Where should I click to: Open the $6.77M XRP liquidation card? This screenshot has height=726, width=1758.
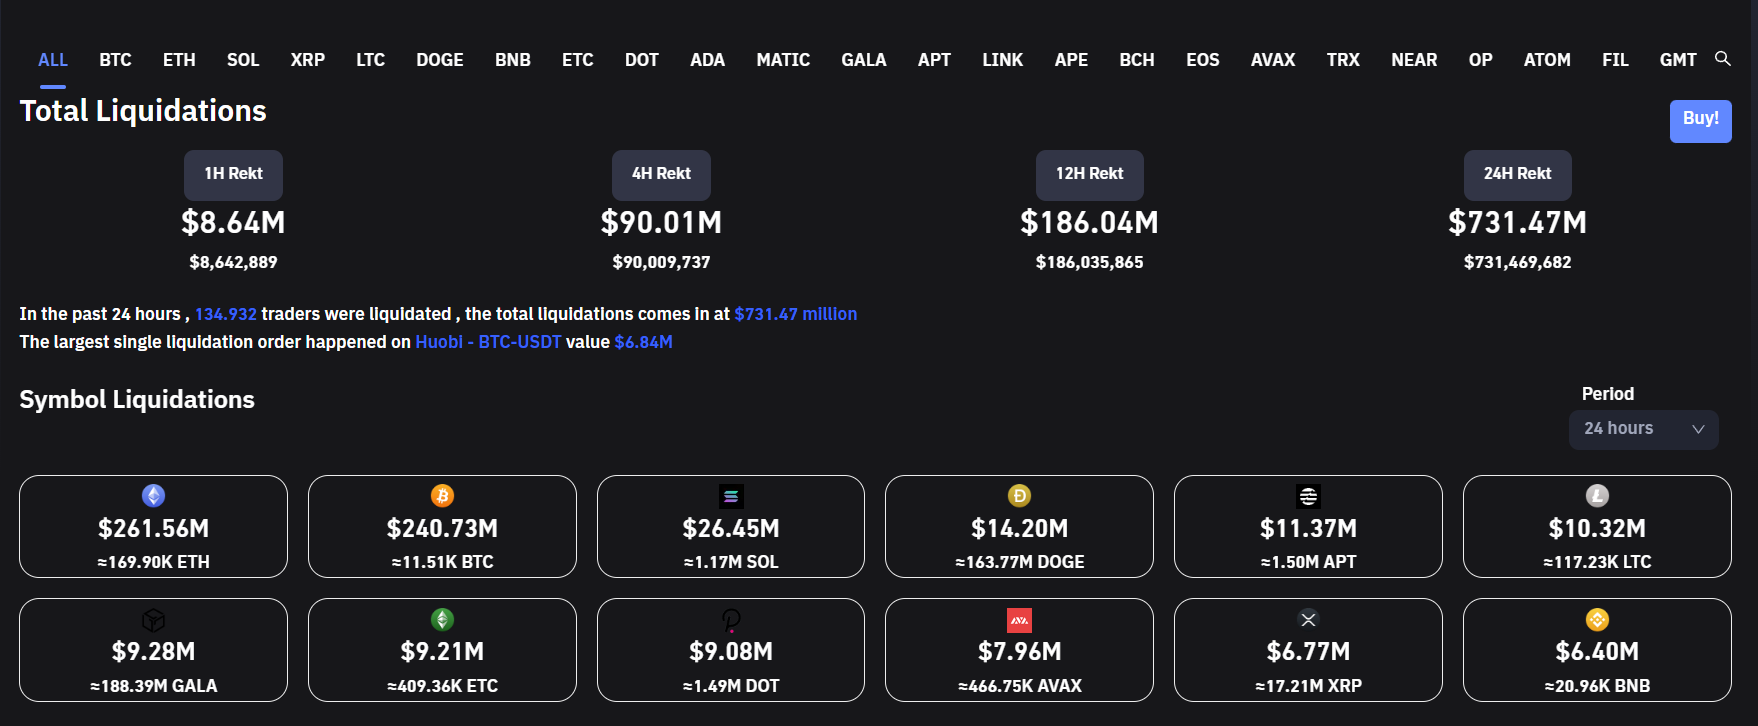1308,651
